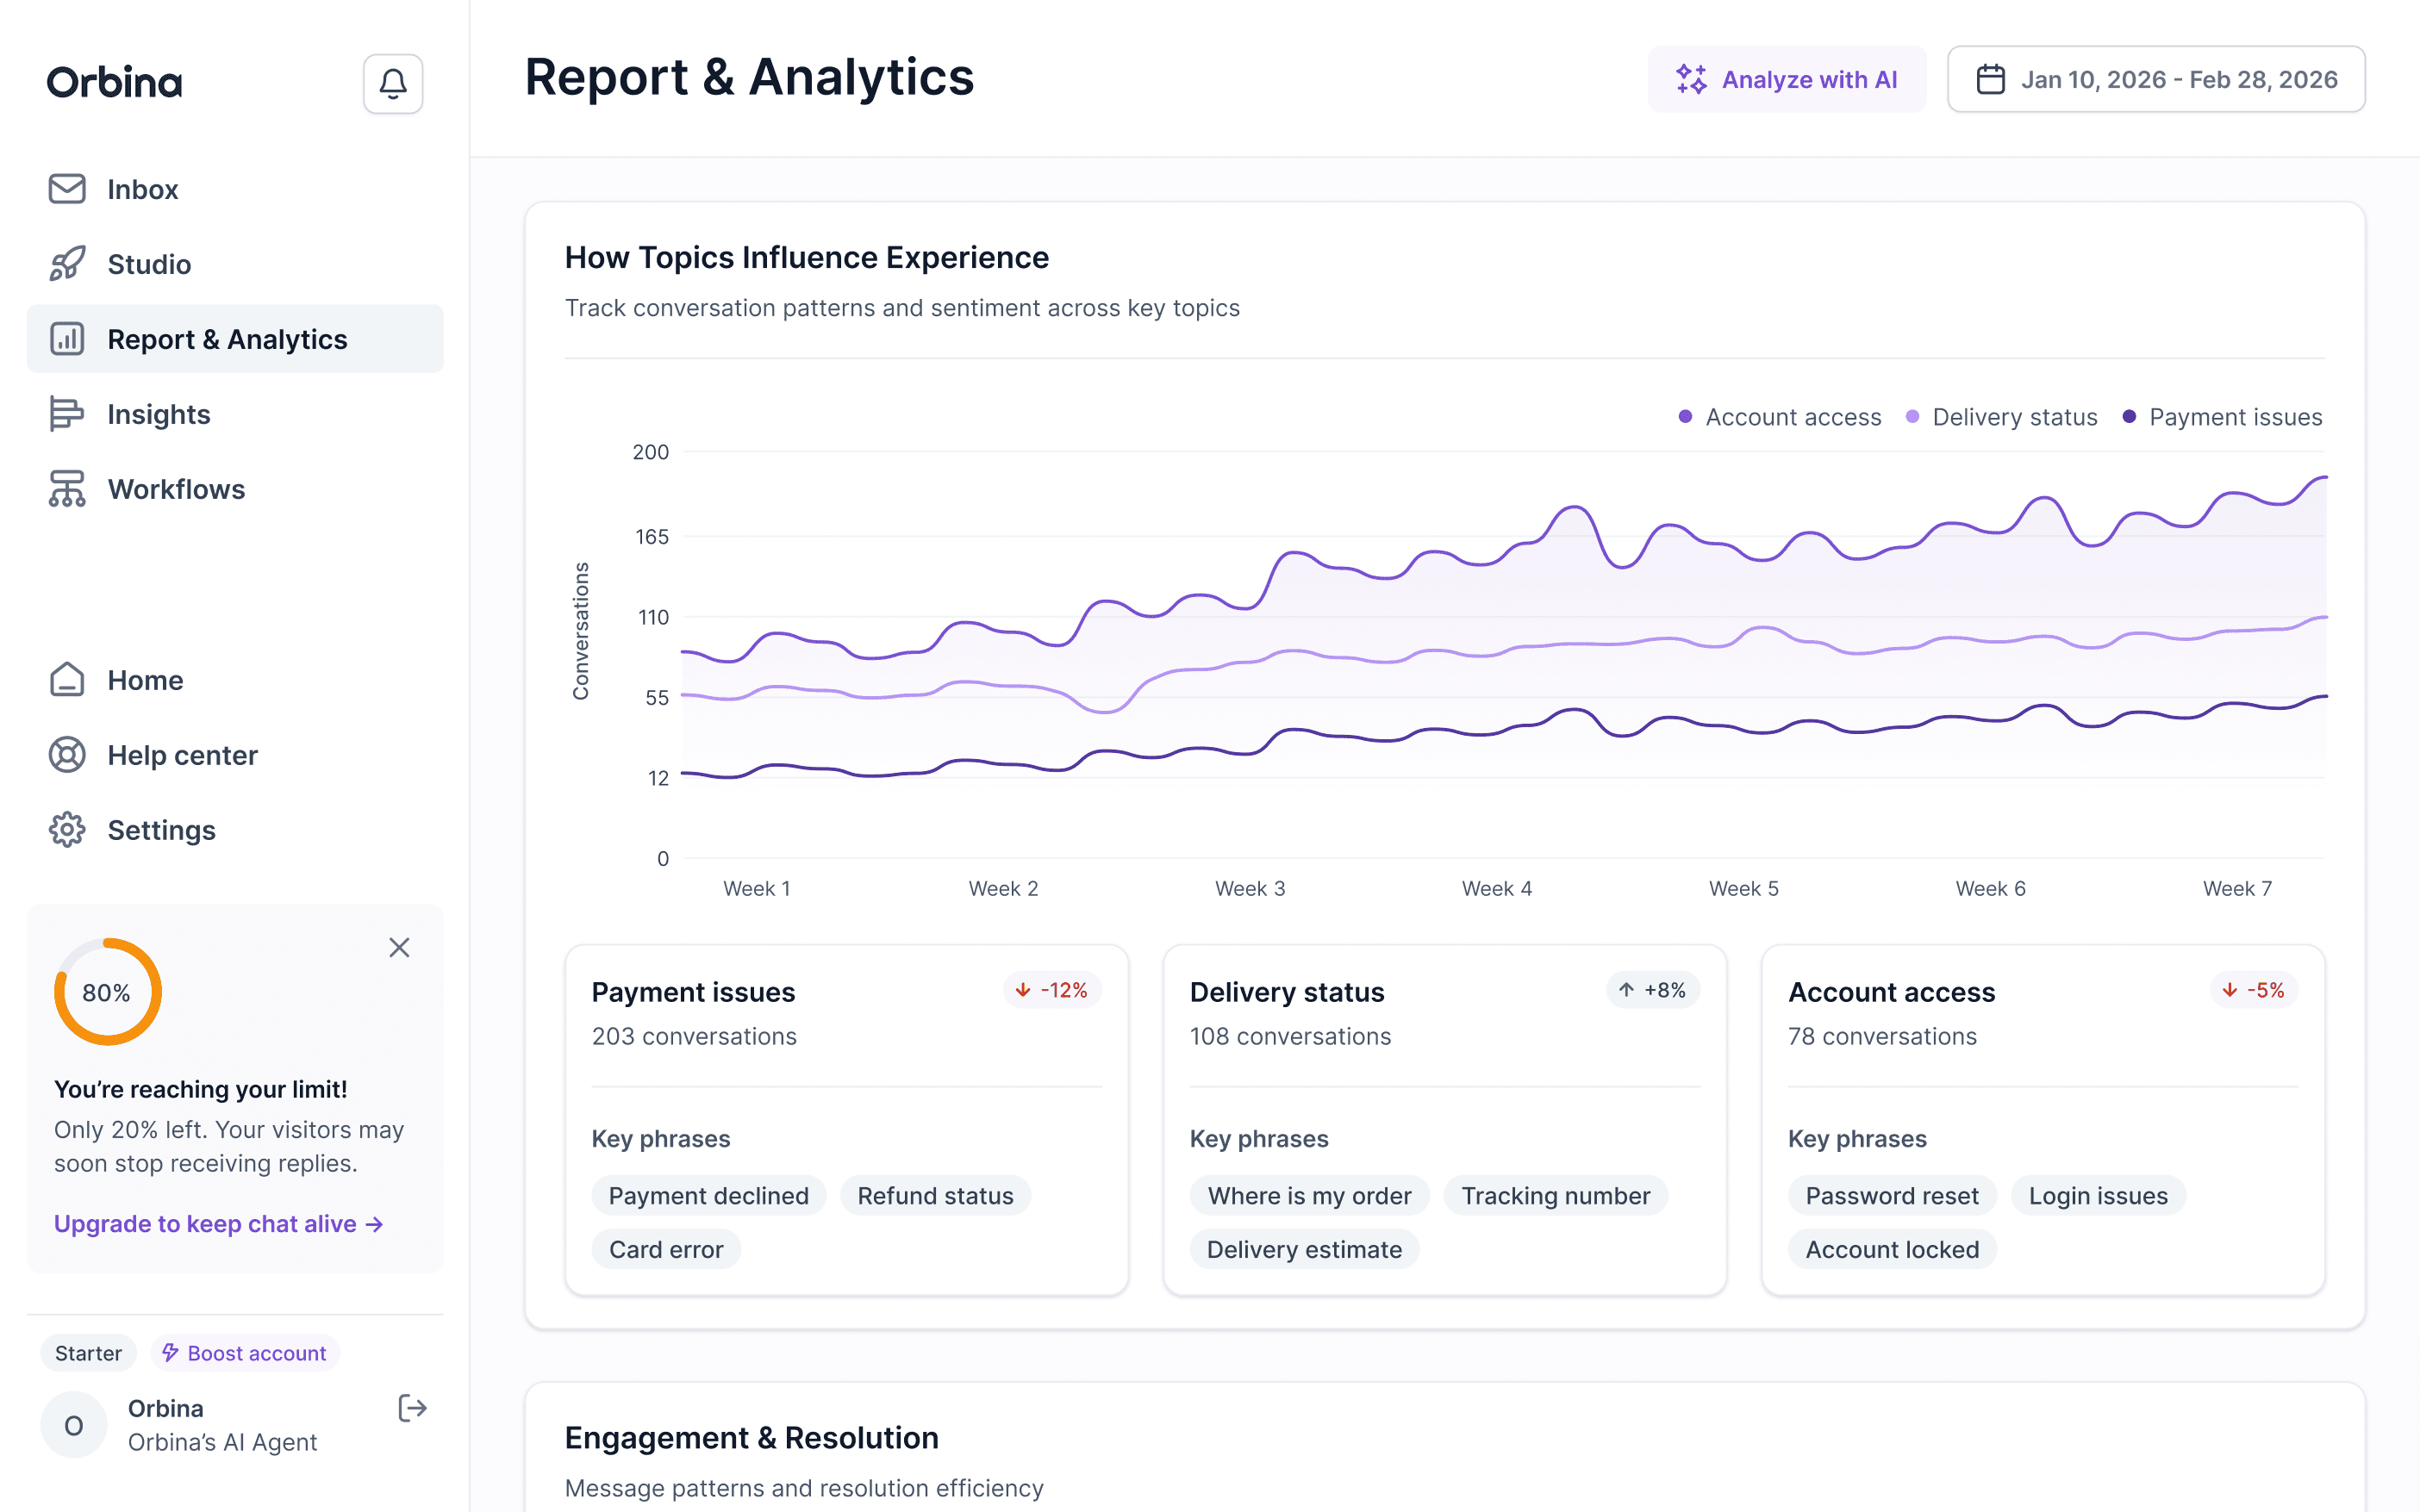Click the Help center lifebuoy icon
Image resolution: width=2420 pixels, height=1512 pixels.
[x=67, y=755]
